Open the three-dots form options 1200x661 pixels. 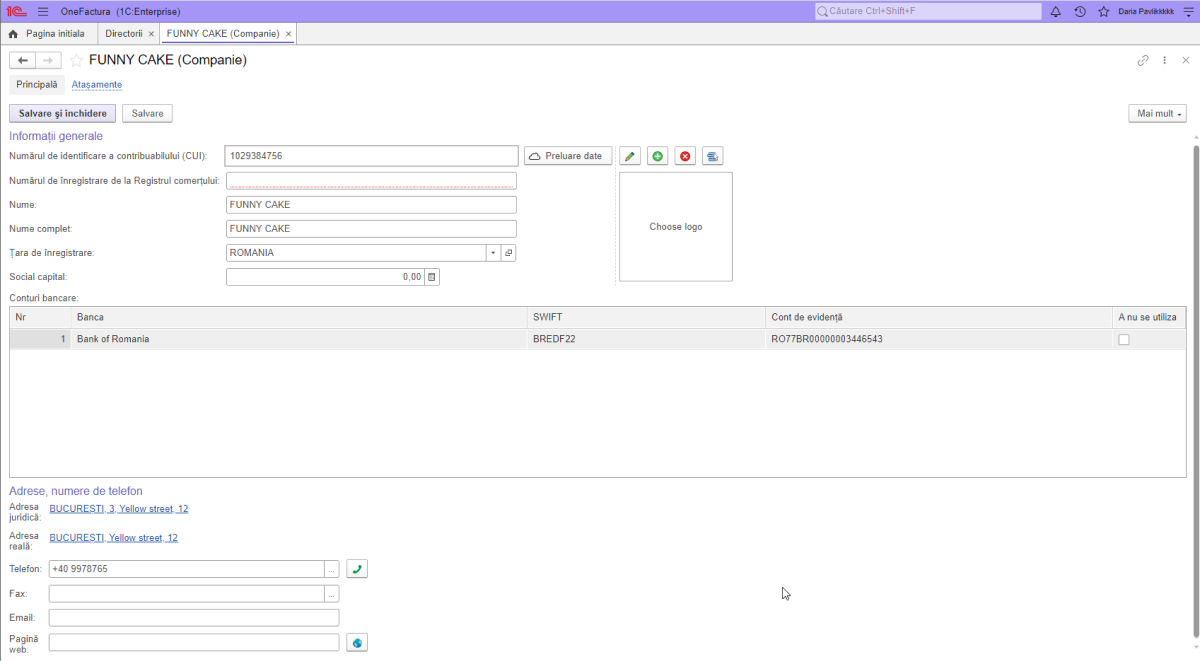click(x=1165, y=60)
